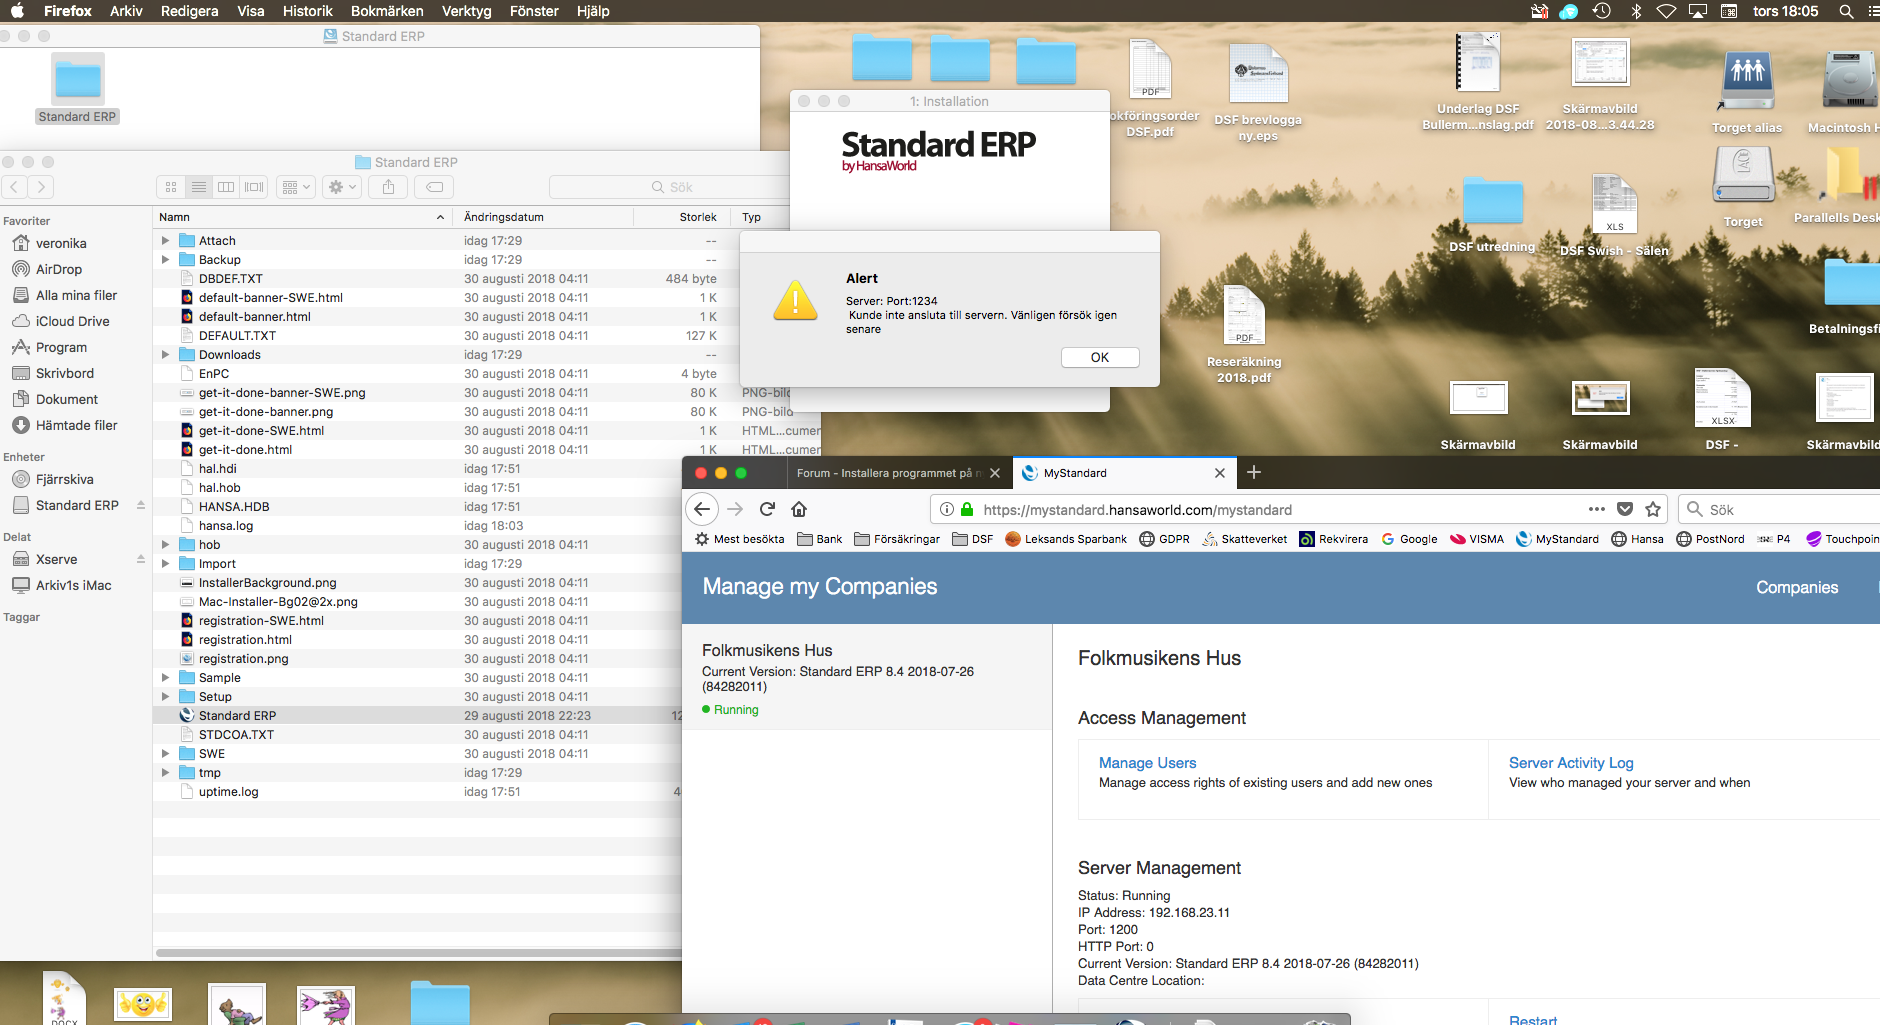Image resolution: width=1880 pixels, height=1025 pixels.
Task: Click the Finder search field
Action: 670,187
